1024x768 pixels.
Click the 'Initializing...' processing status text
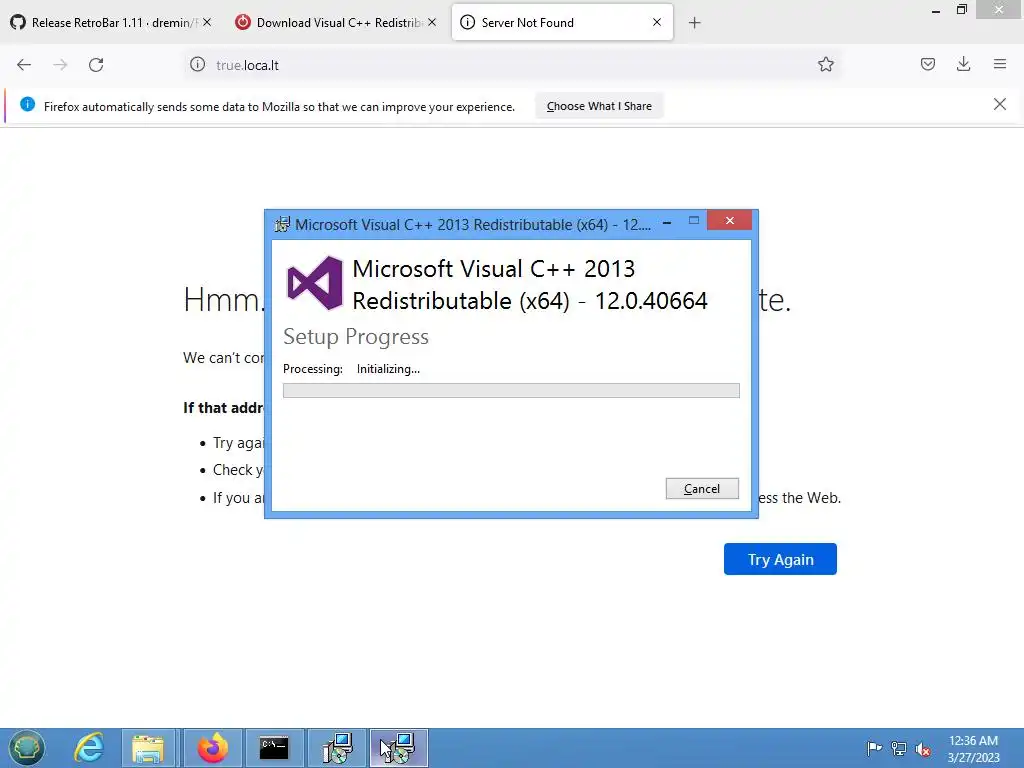click(x=388, y=369)
